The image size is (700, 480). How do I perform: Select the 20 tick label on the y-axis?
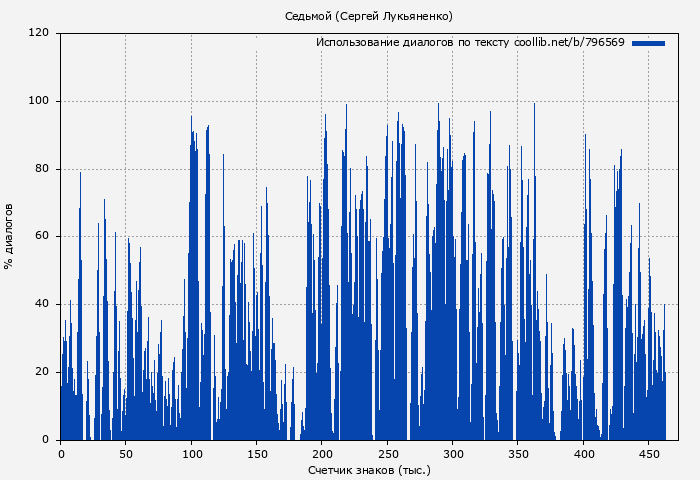click(42, 372)
